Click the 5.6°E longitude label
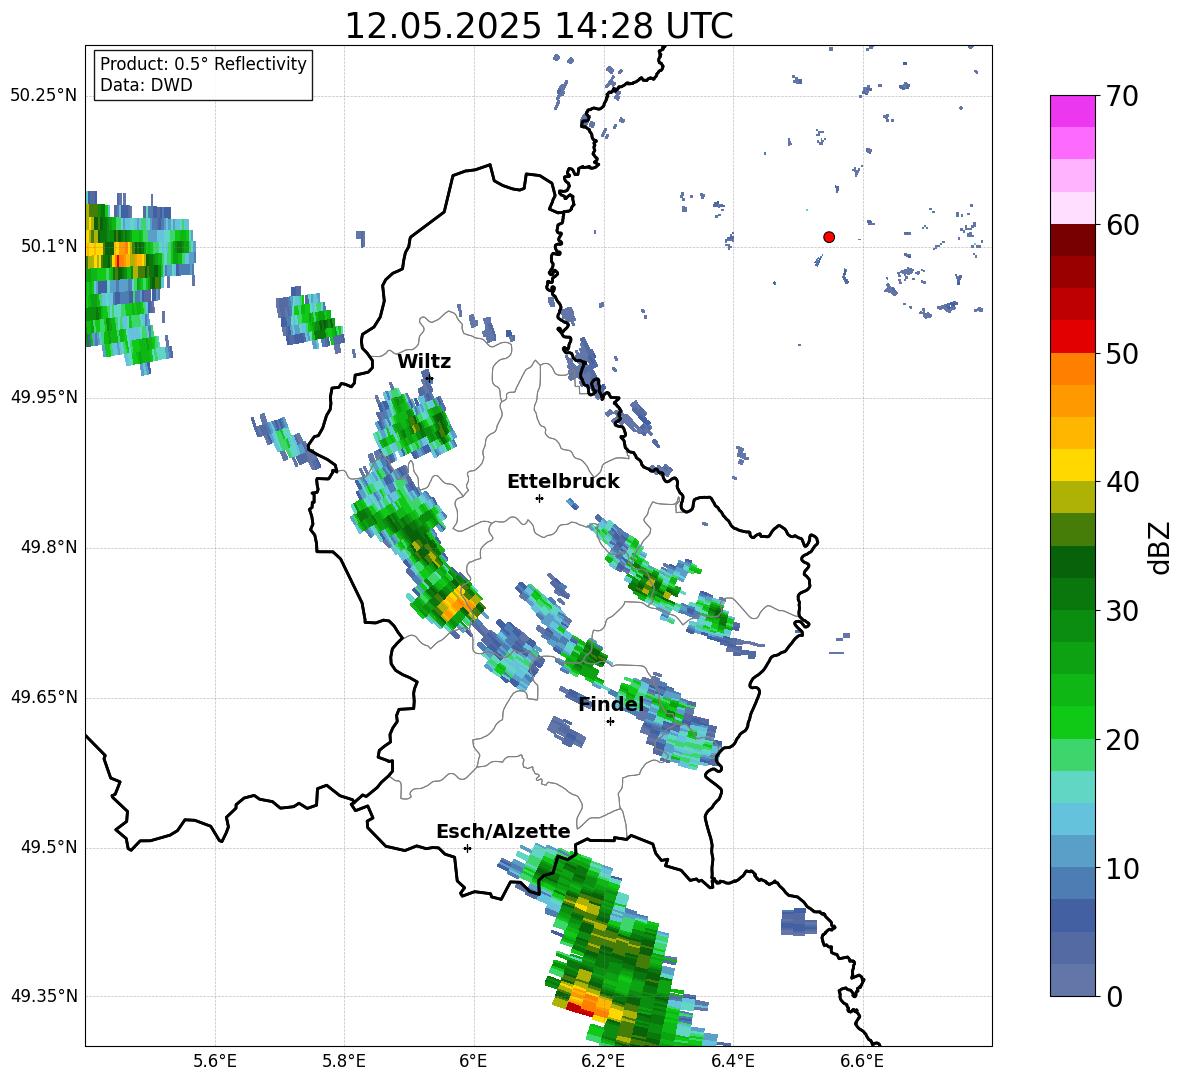Image resolution: width=1184 pixels, height=1081 pixels. click(215, 1062)
